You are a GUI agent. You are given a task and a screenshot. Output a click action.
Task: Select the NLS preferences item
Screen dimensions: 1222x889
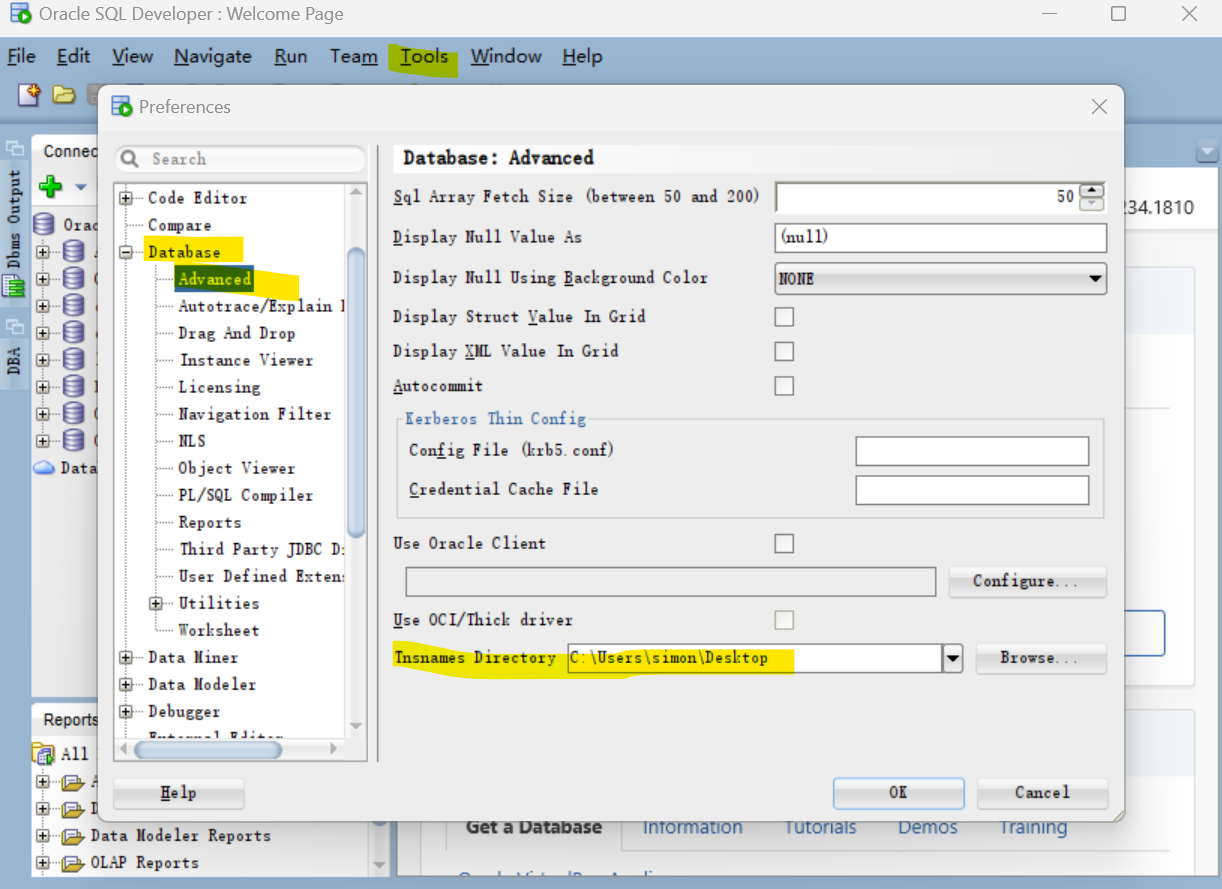(192, 441)
